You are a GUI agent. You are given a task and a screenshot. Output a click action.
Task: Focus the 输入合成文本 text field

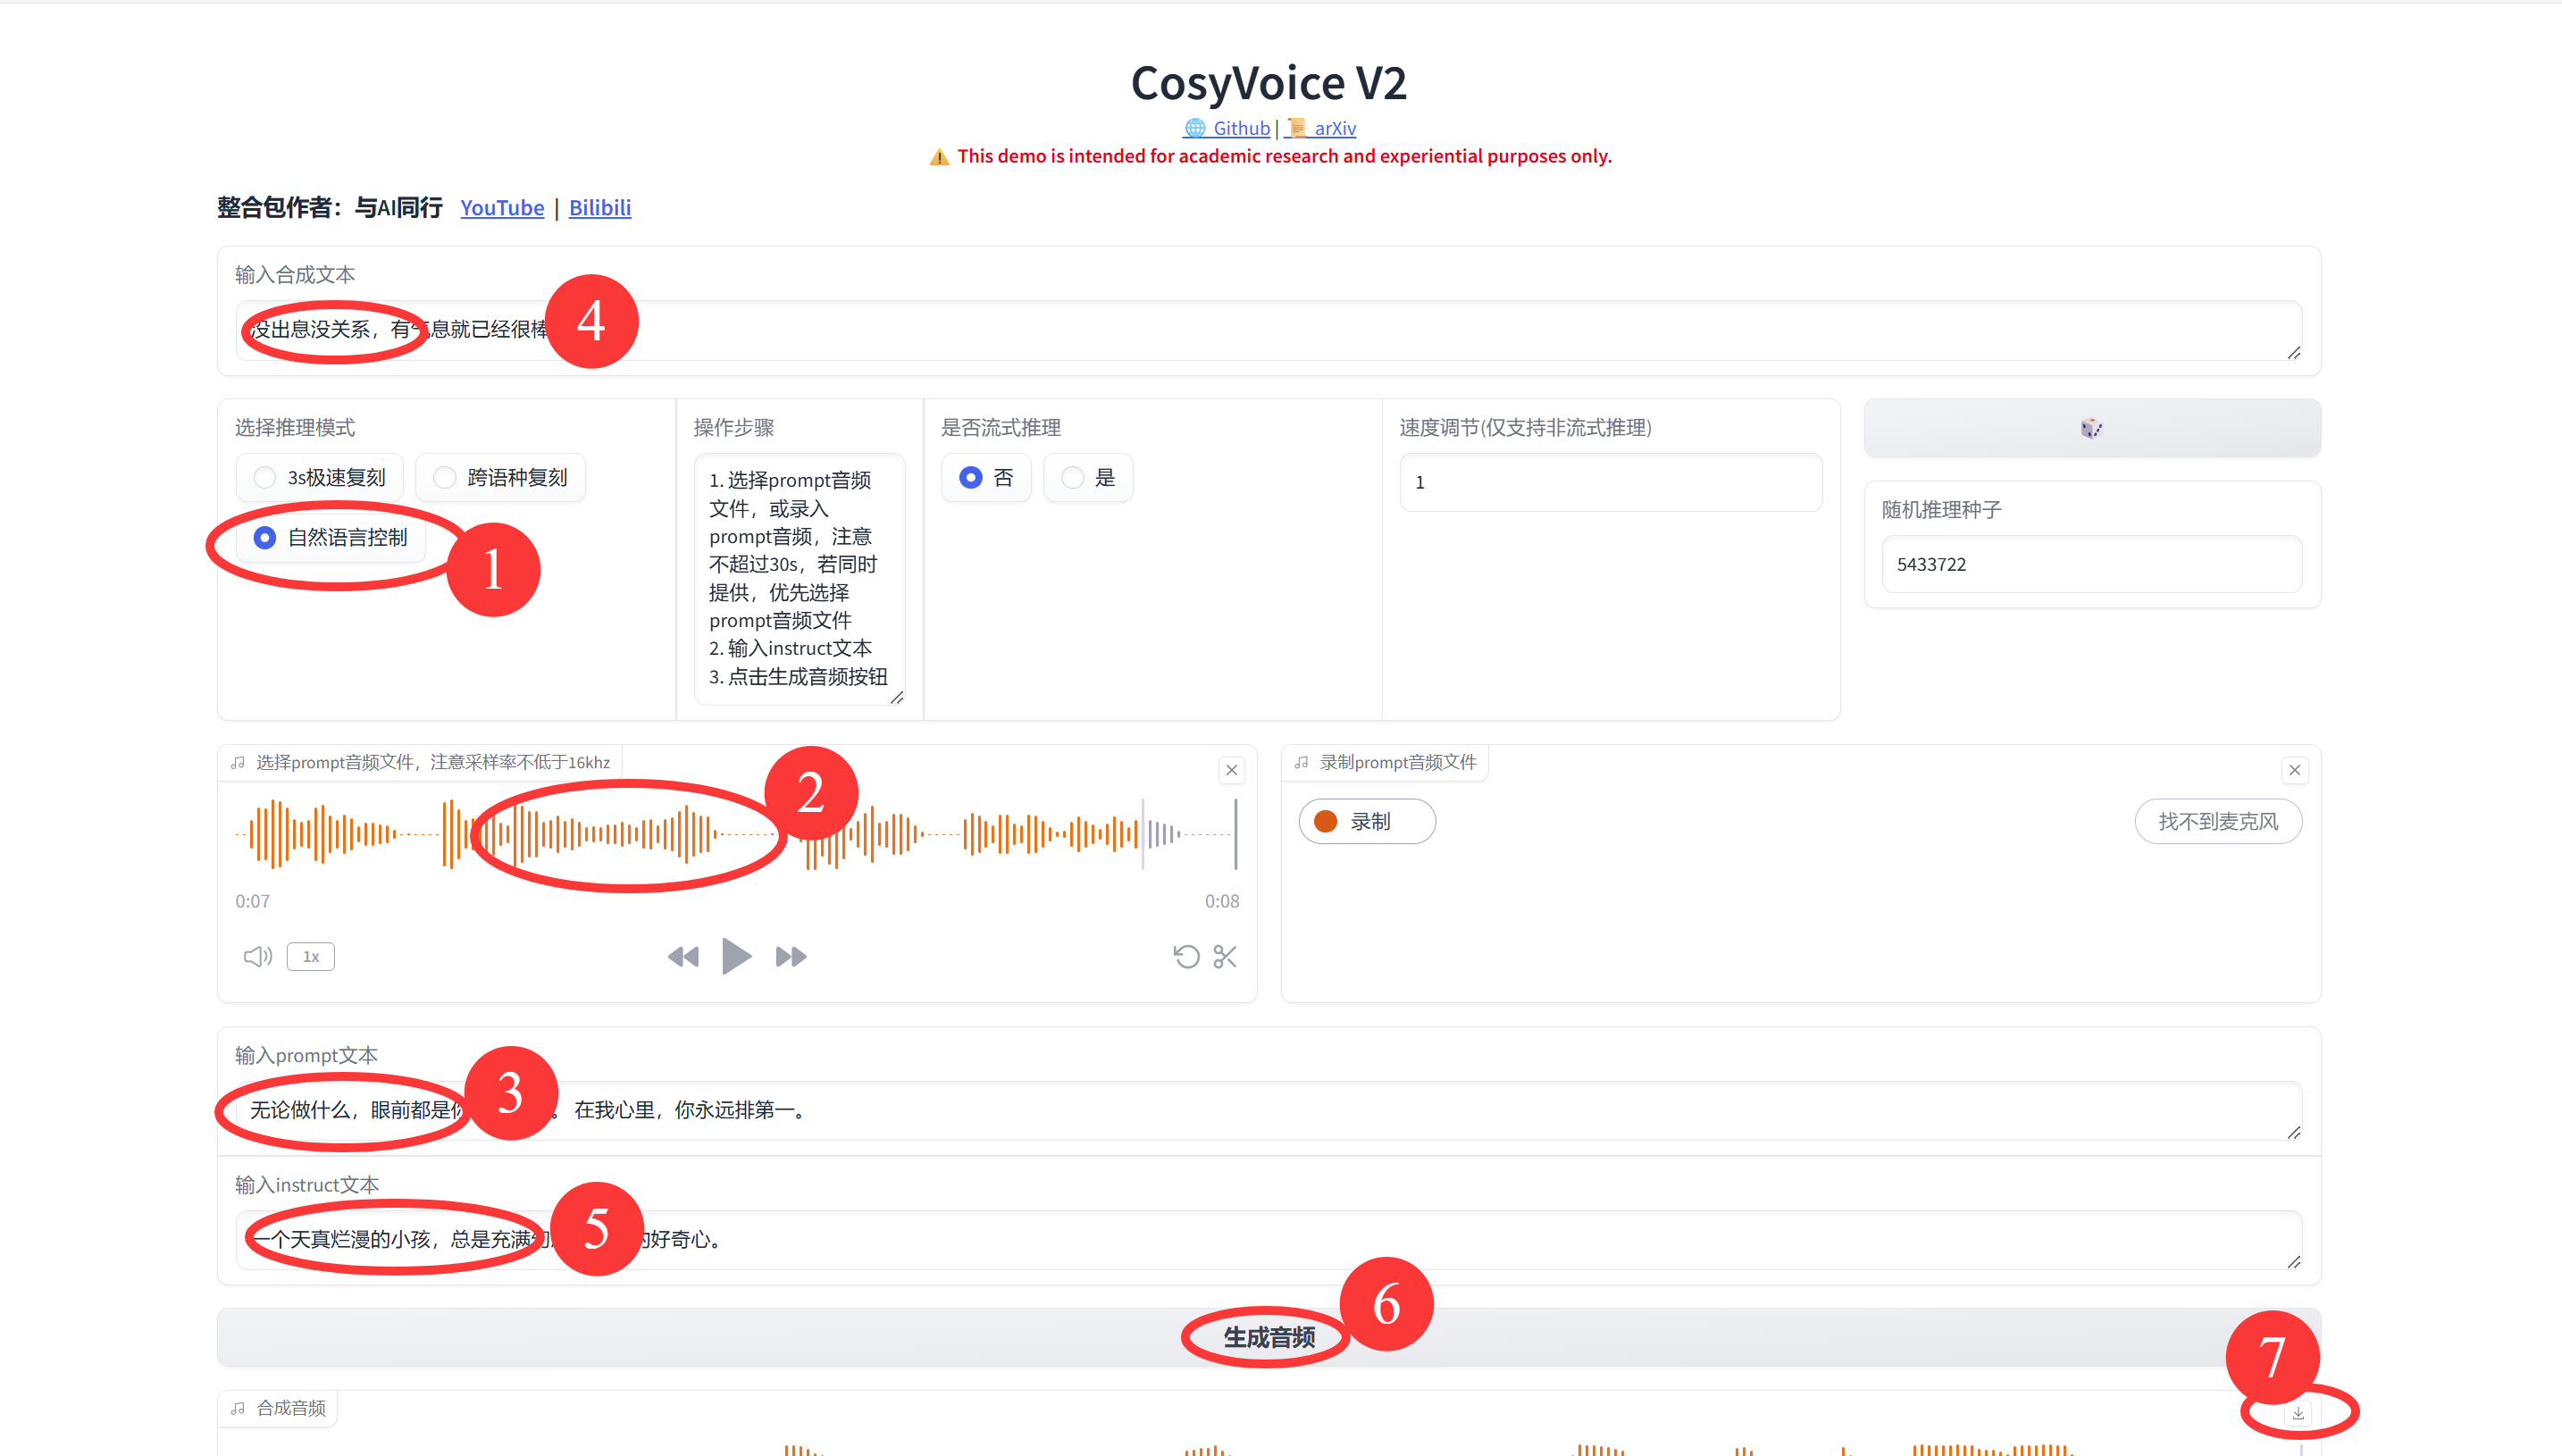point(1269,330)
